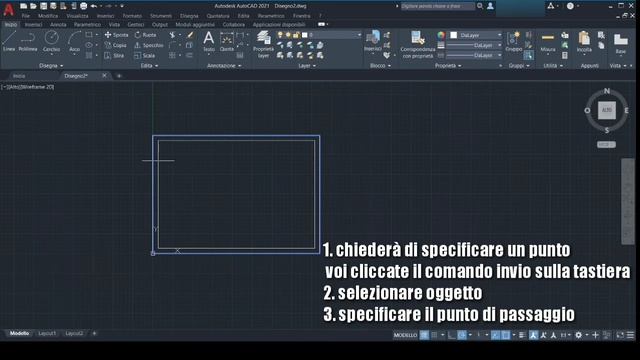The width and height of the screenshot is (640, 360).
Task: Click Corrispondenza con proprietà tool
Action: click(417, 44)
